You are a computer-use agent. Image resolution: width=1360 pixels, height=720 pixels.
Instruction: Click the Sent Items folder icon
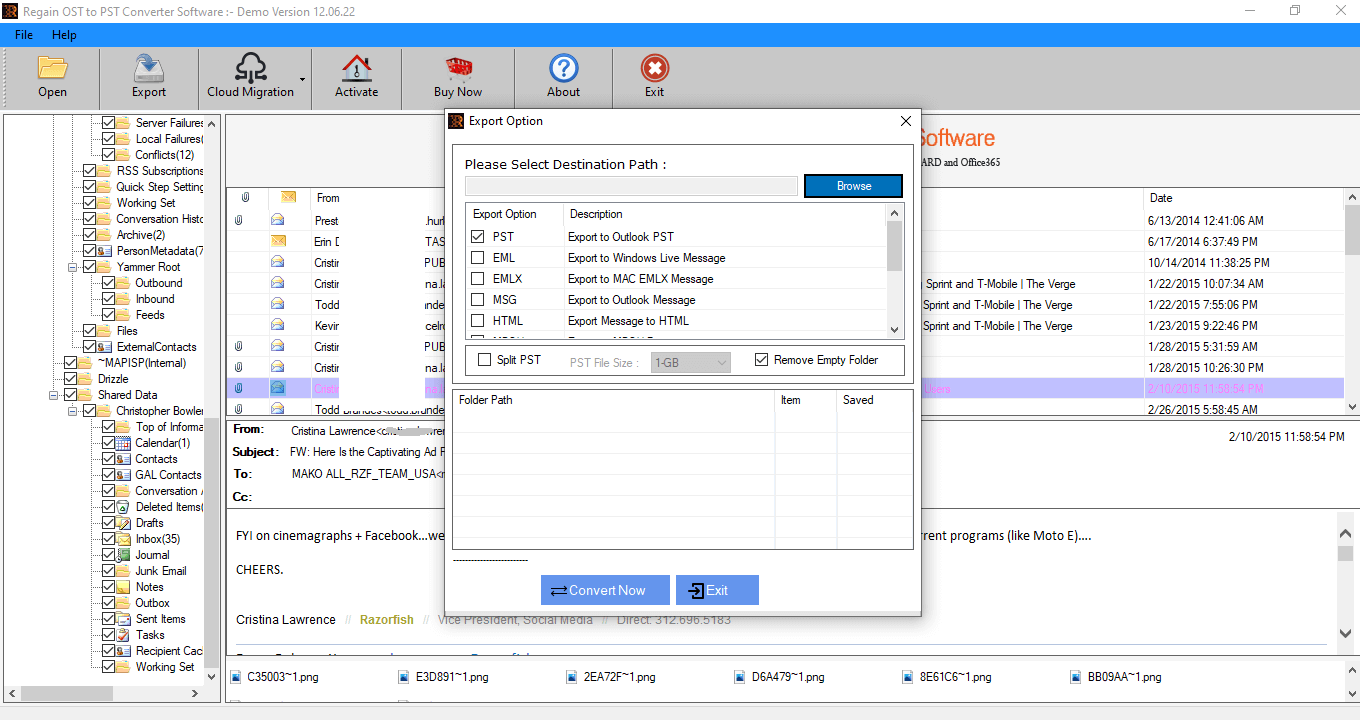tap(124, 619)
